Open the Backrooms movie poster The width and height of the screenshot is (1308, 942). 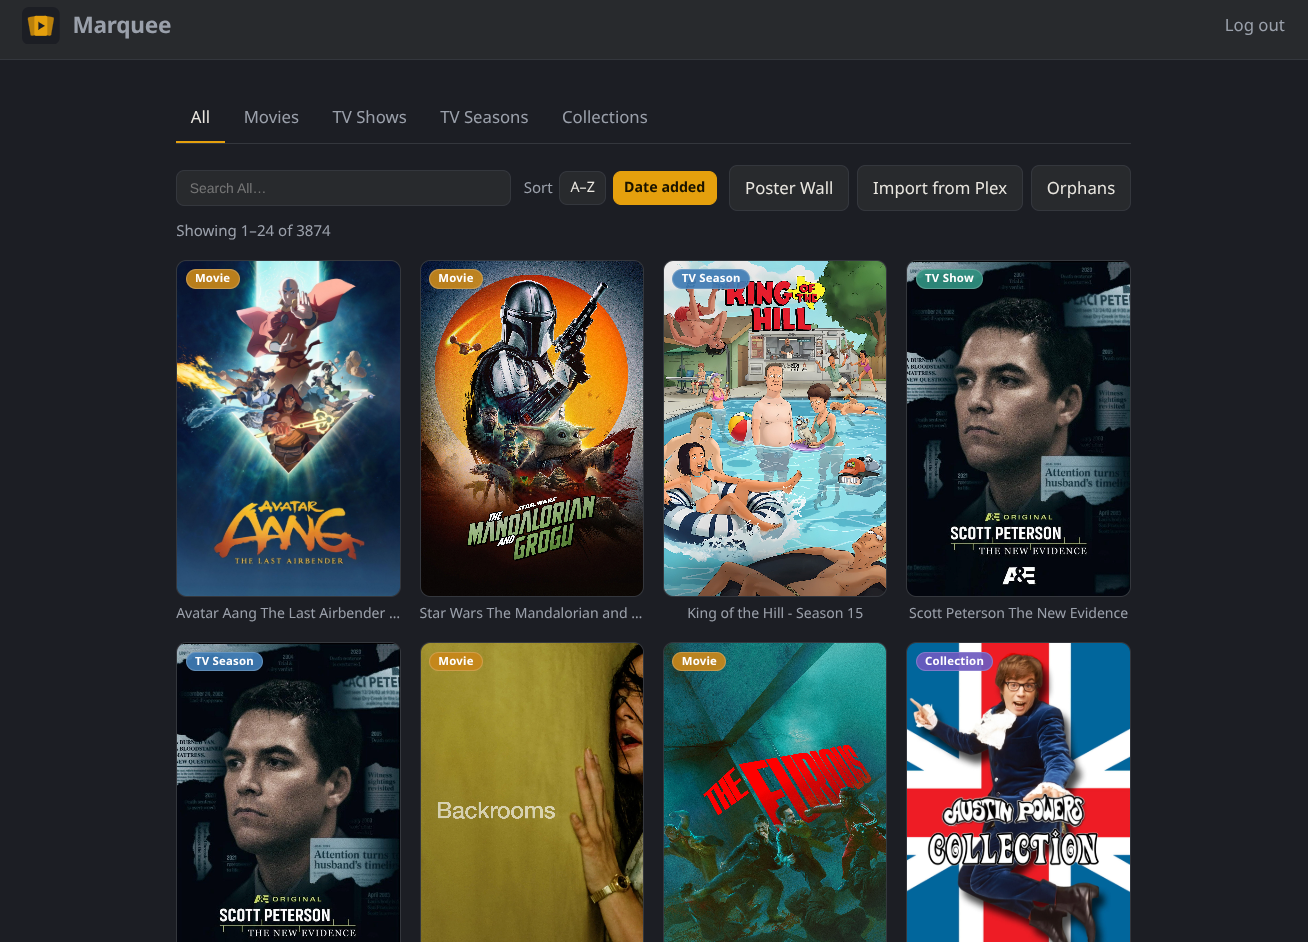(531, 792)
